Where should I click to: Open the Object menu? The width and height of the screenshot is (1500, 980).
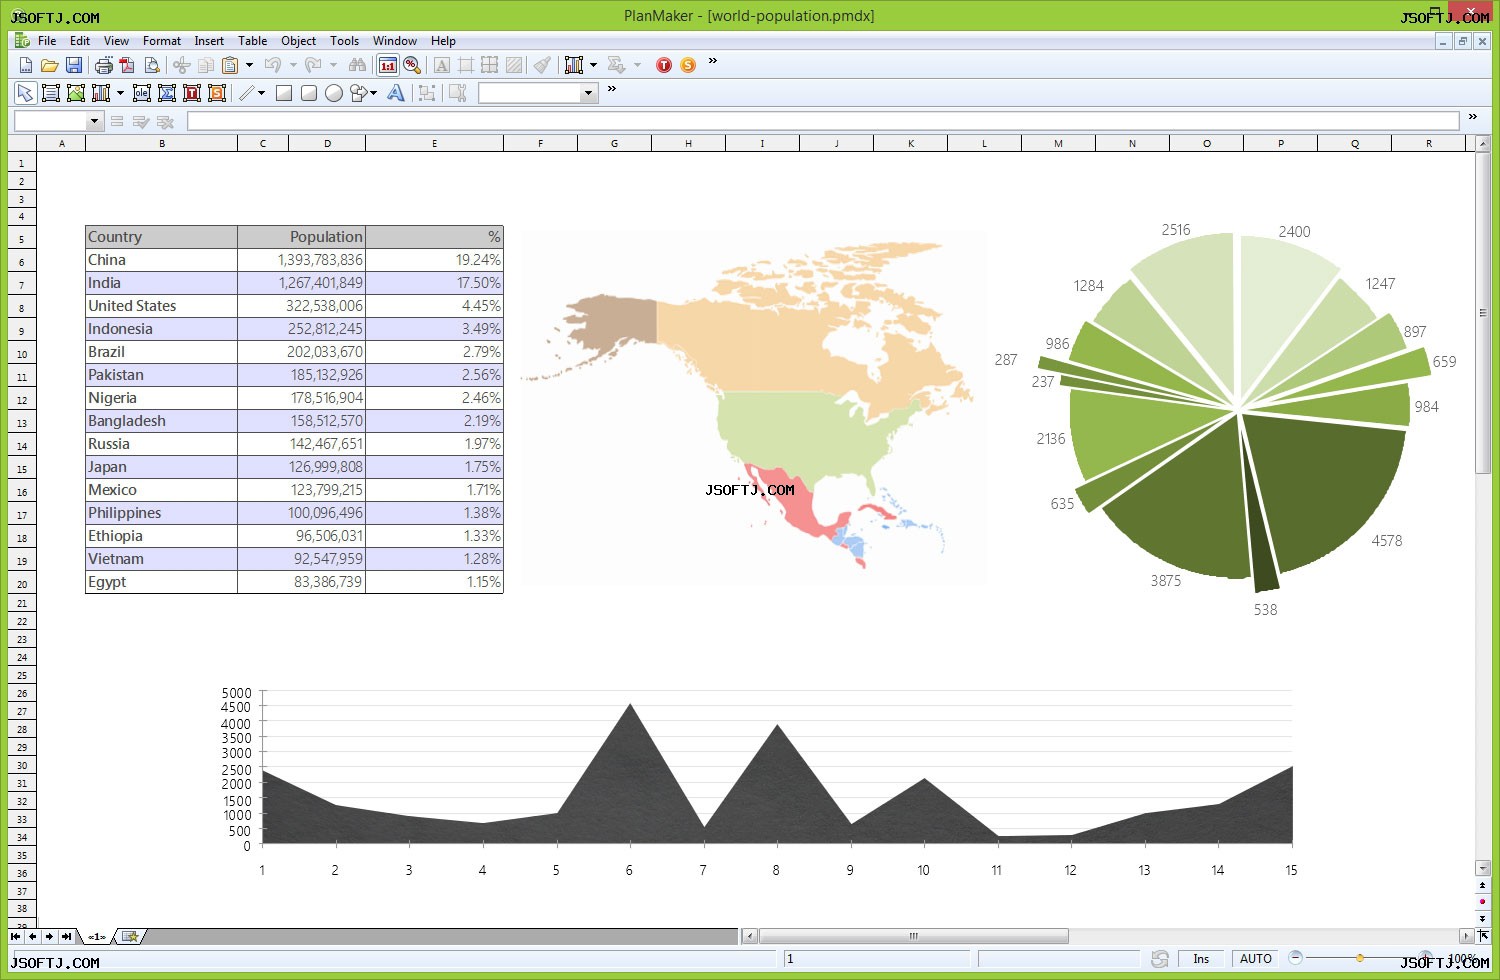(298, 41)
